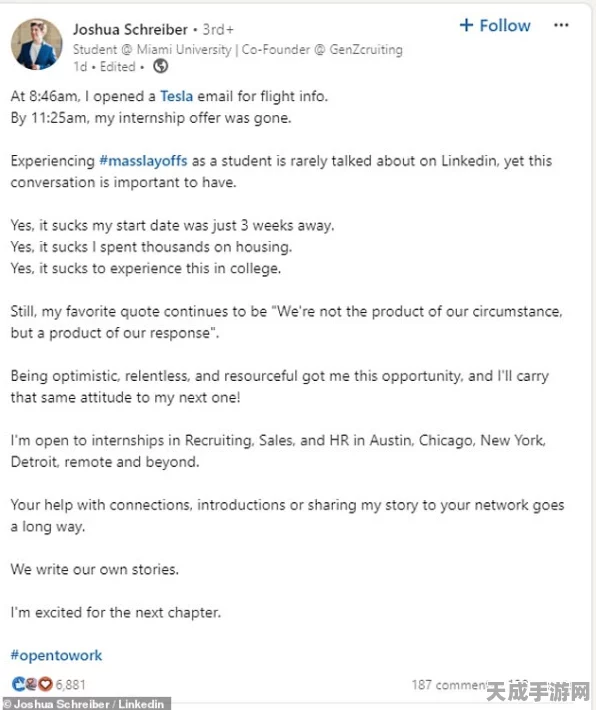The width and height of the screenshot is (596, 710).
Task: Open Joshua Schreiber's profile photo
Action: (x=37, y=44)
